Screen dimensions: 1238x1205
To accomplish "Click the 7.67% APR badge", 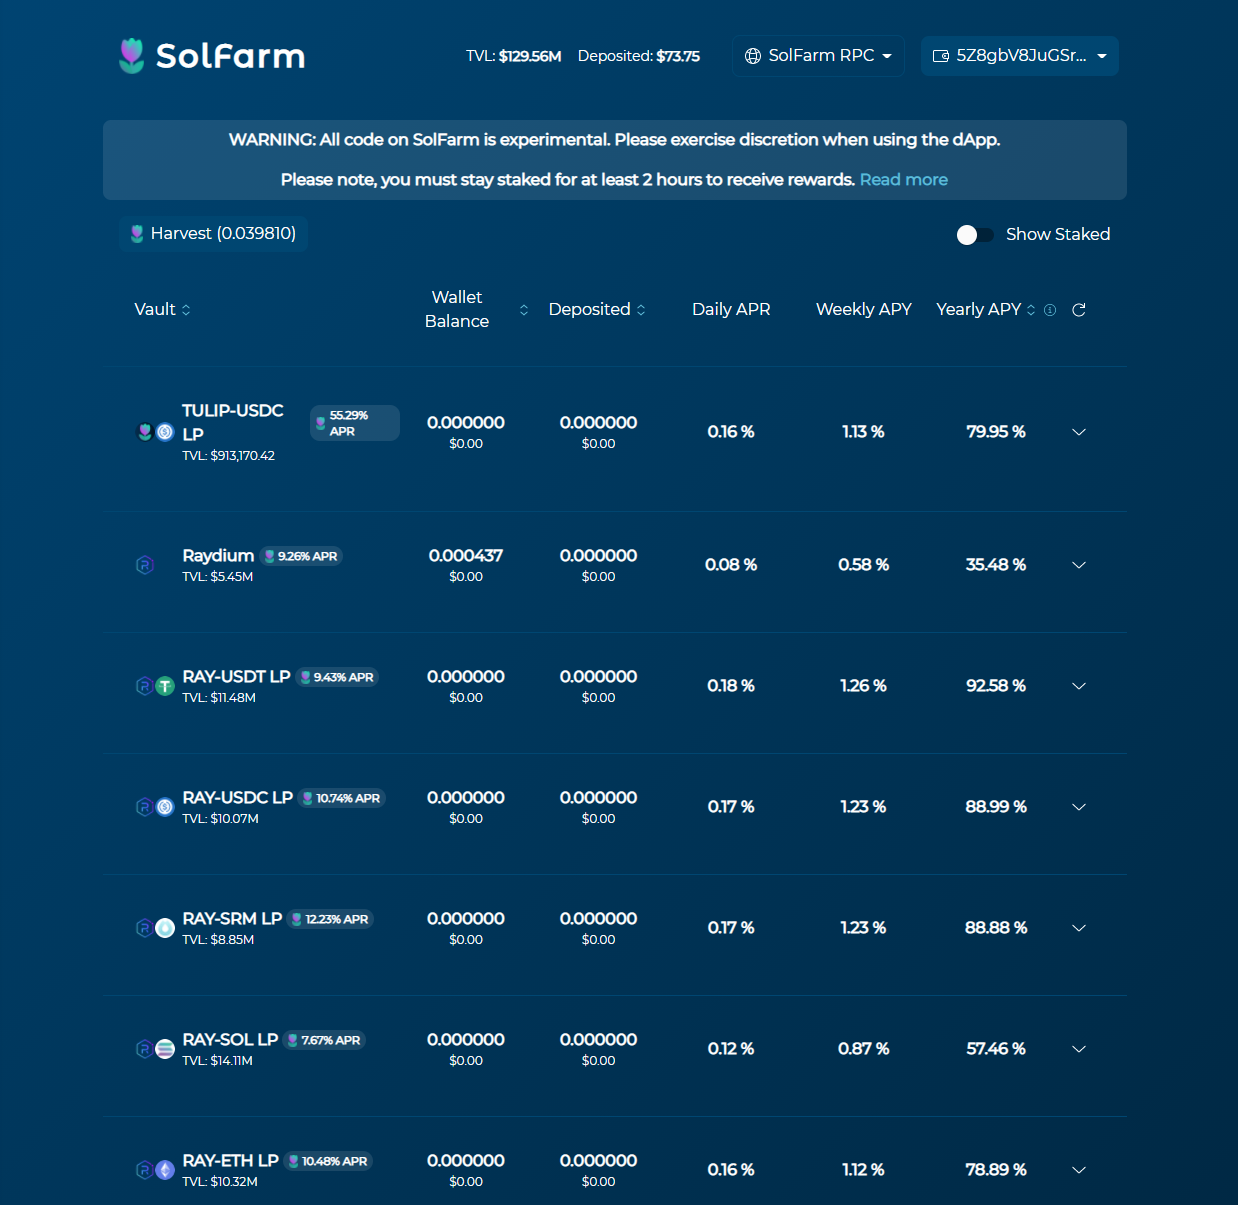I will coord(324,1040).
